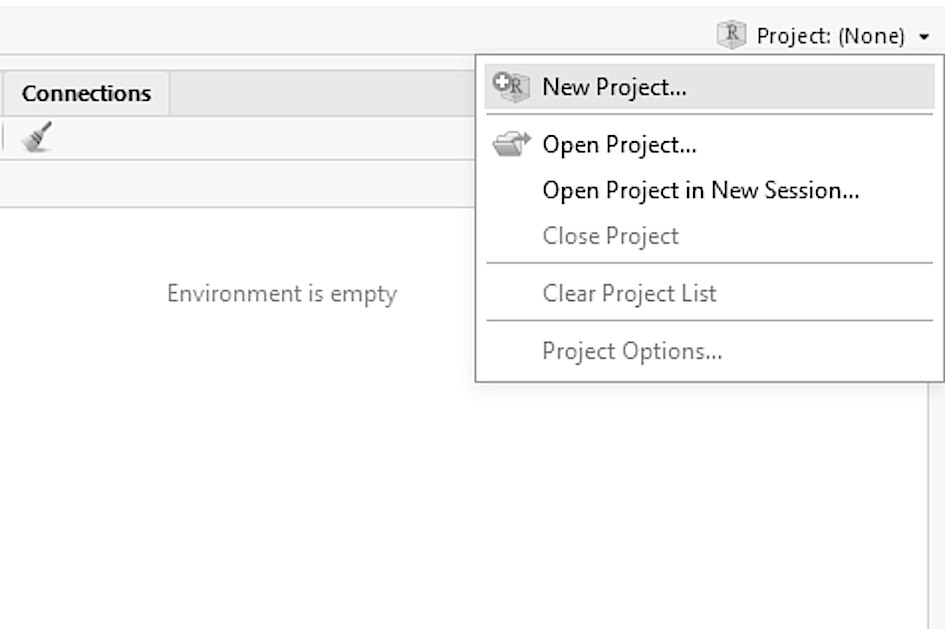
Task: Select the Close Project menu item
Action: click(610, 236)
